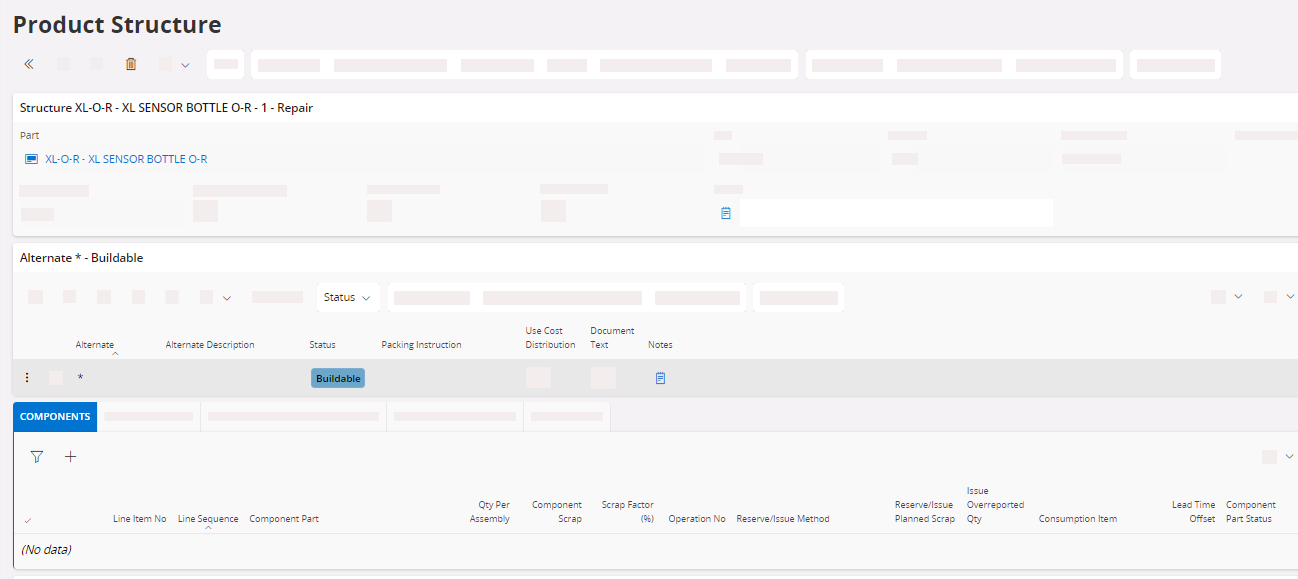Open the three-dot row menu for alternate *
The width and height of the screenshot is (1298, 579).
pos(27,378)
